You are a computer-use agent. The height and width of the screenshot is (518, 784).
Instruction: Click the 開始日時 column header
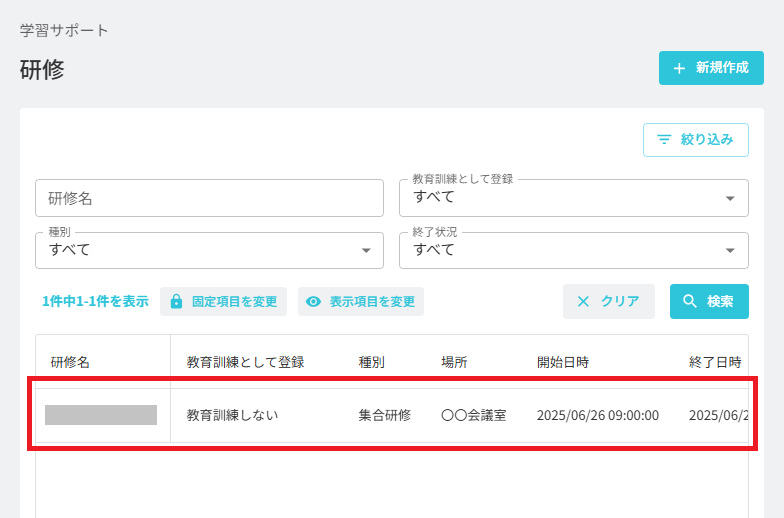click(x=563, y=362)
